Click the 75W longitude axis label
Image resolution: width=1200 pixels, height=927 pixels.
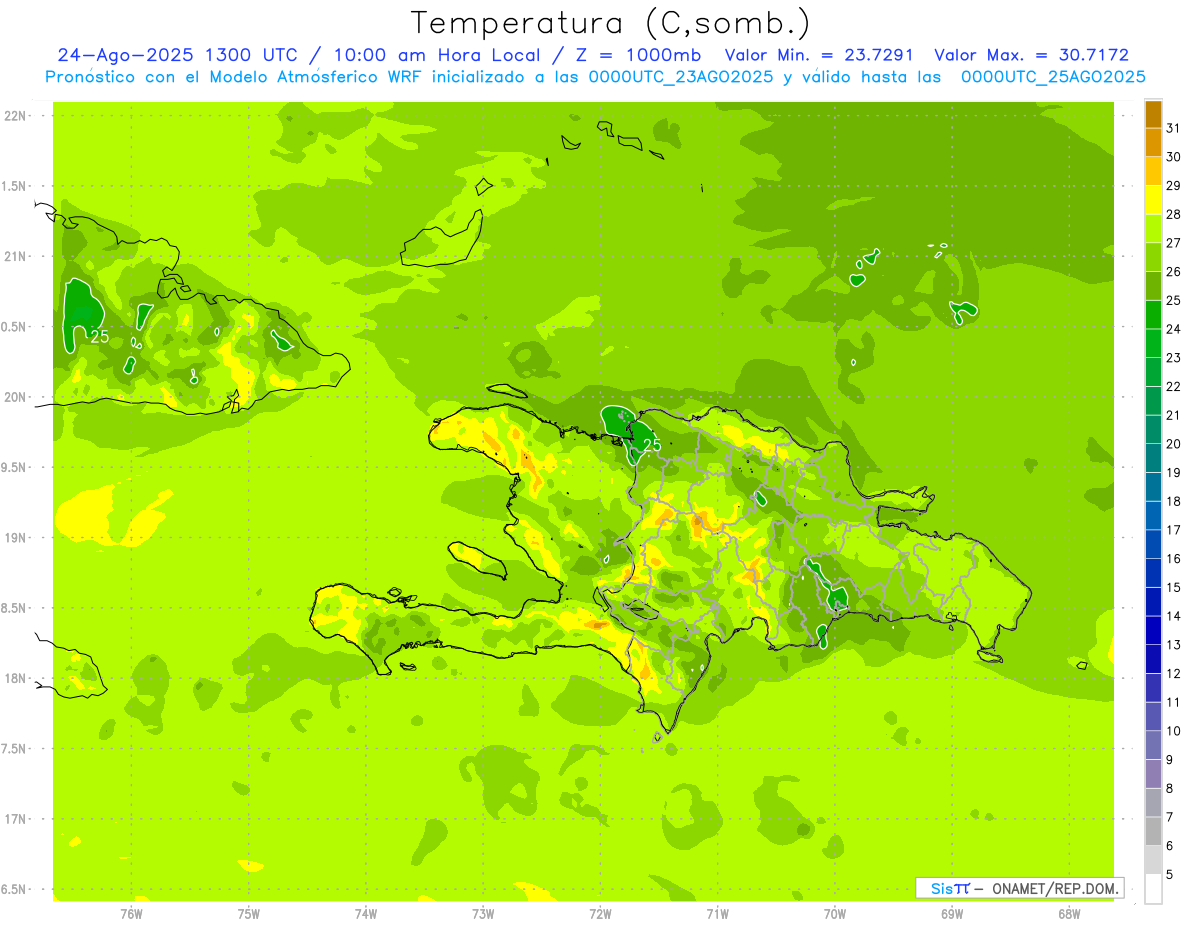(x=249, y=913)
